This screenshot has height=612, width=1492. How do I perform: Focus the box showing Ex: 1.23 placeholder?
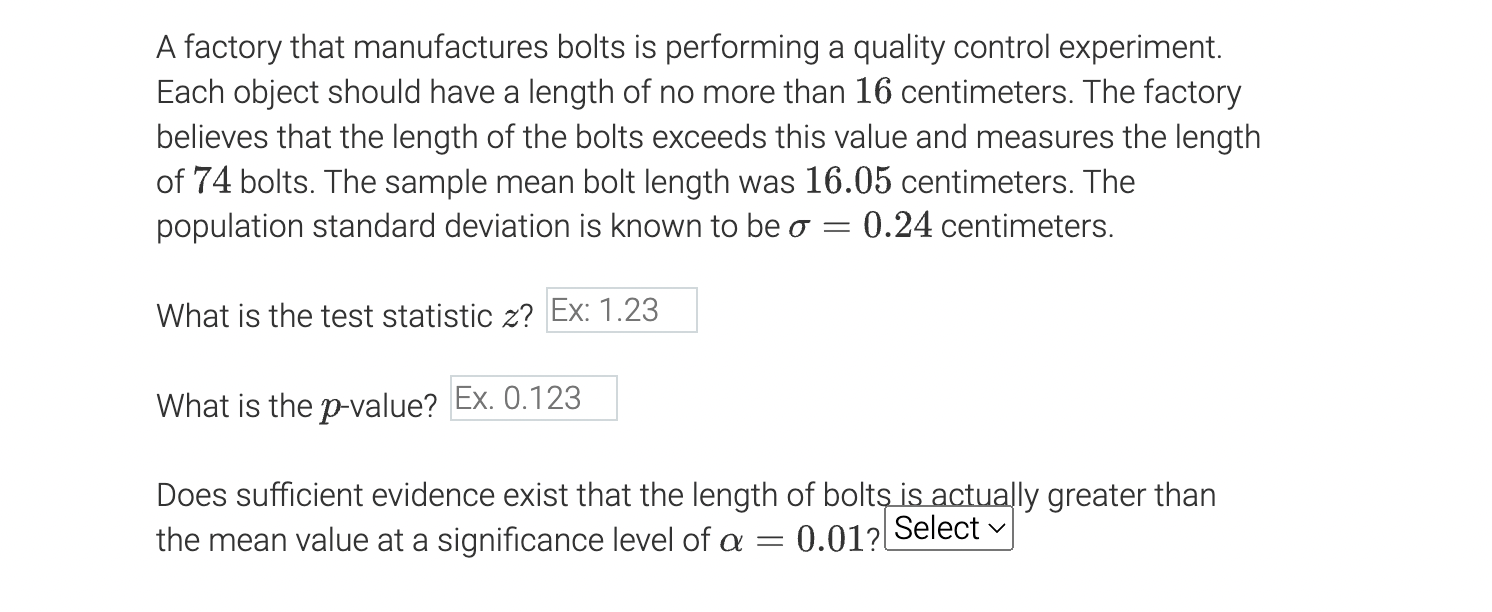(620, 310)
